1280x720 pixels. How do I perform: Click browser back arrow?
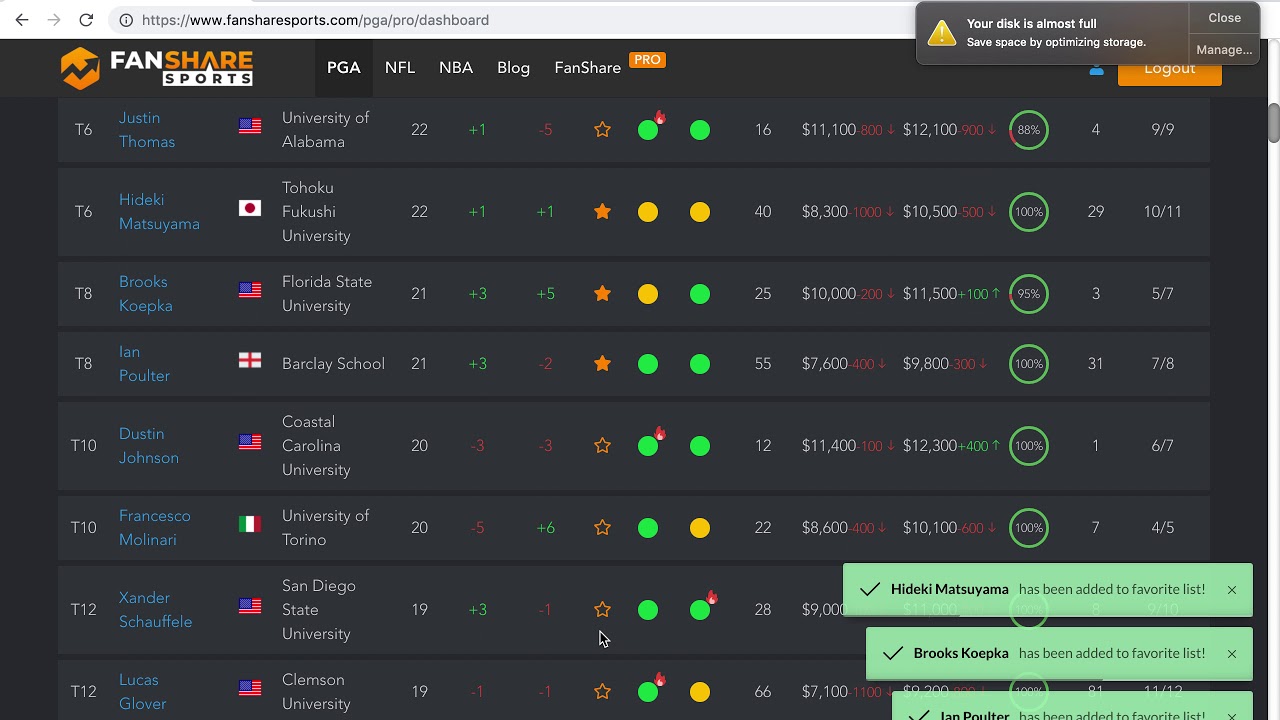click(22, 20)
